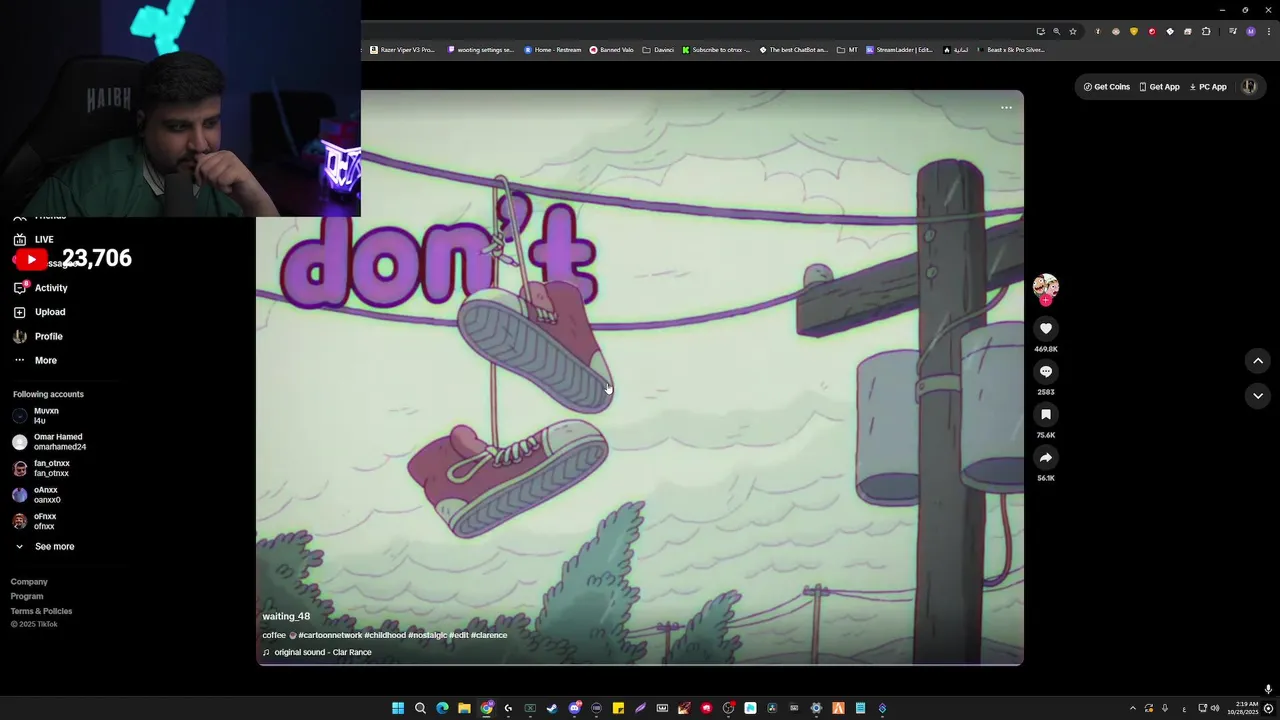
Task: Open StreamLadder bookmark
Action: 899,50
